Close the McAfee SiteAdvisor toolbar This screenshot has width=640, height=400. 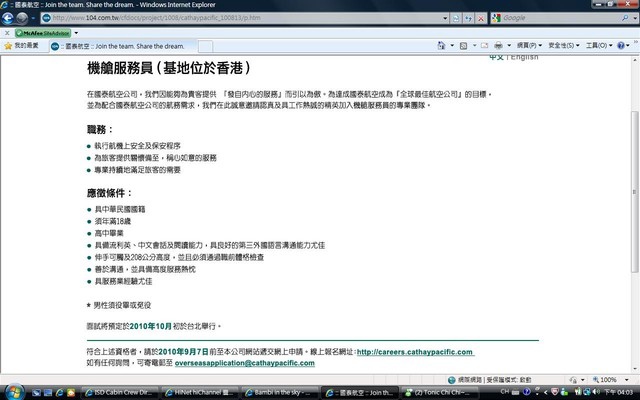(7, 33)
